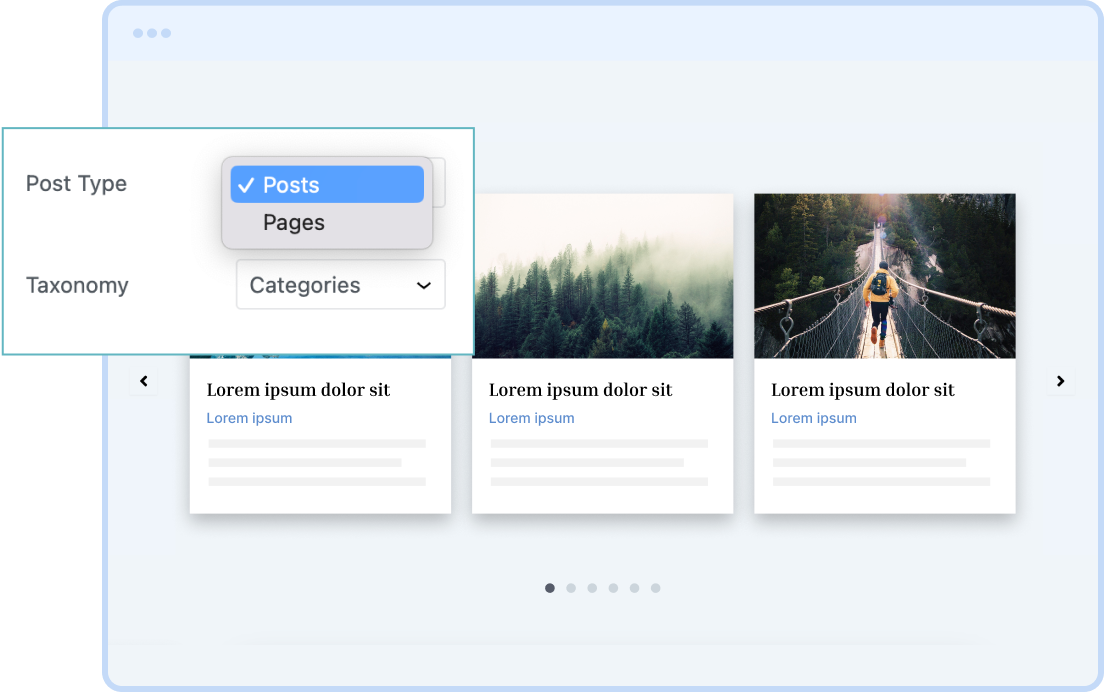Open the middle card's Lorem ipsum link
Screen dimensions: 1104x692
click(x=531, y=418)
